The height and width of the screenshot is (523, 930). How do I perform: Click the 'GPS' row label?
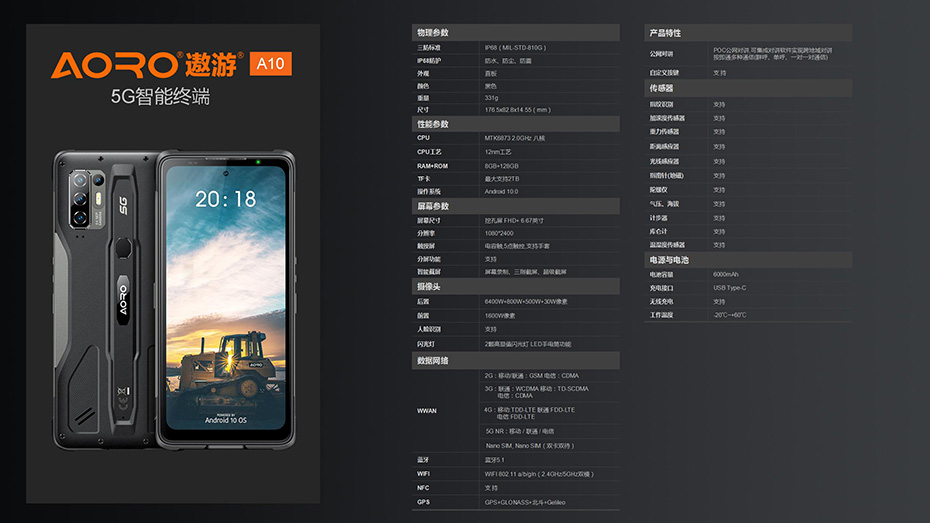[x=423, y=502]
